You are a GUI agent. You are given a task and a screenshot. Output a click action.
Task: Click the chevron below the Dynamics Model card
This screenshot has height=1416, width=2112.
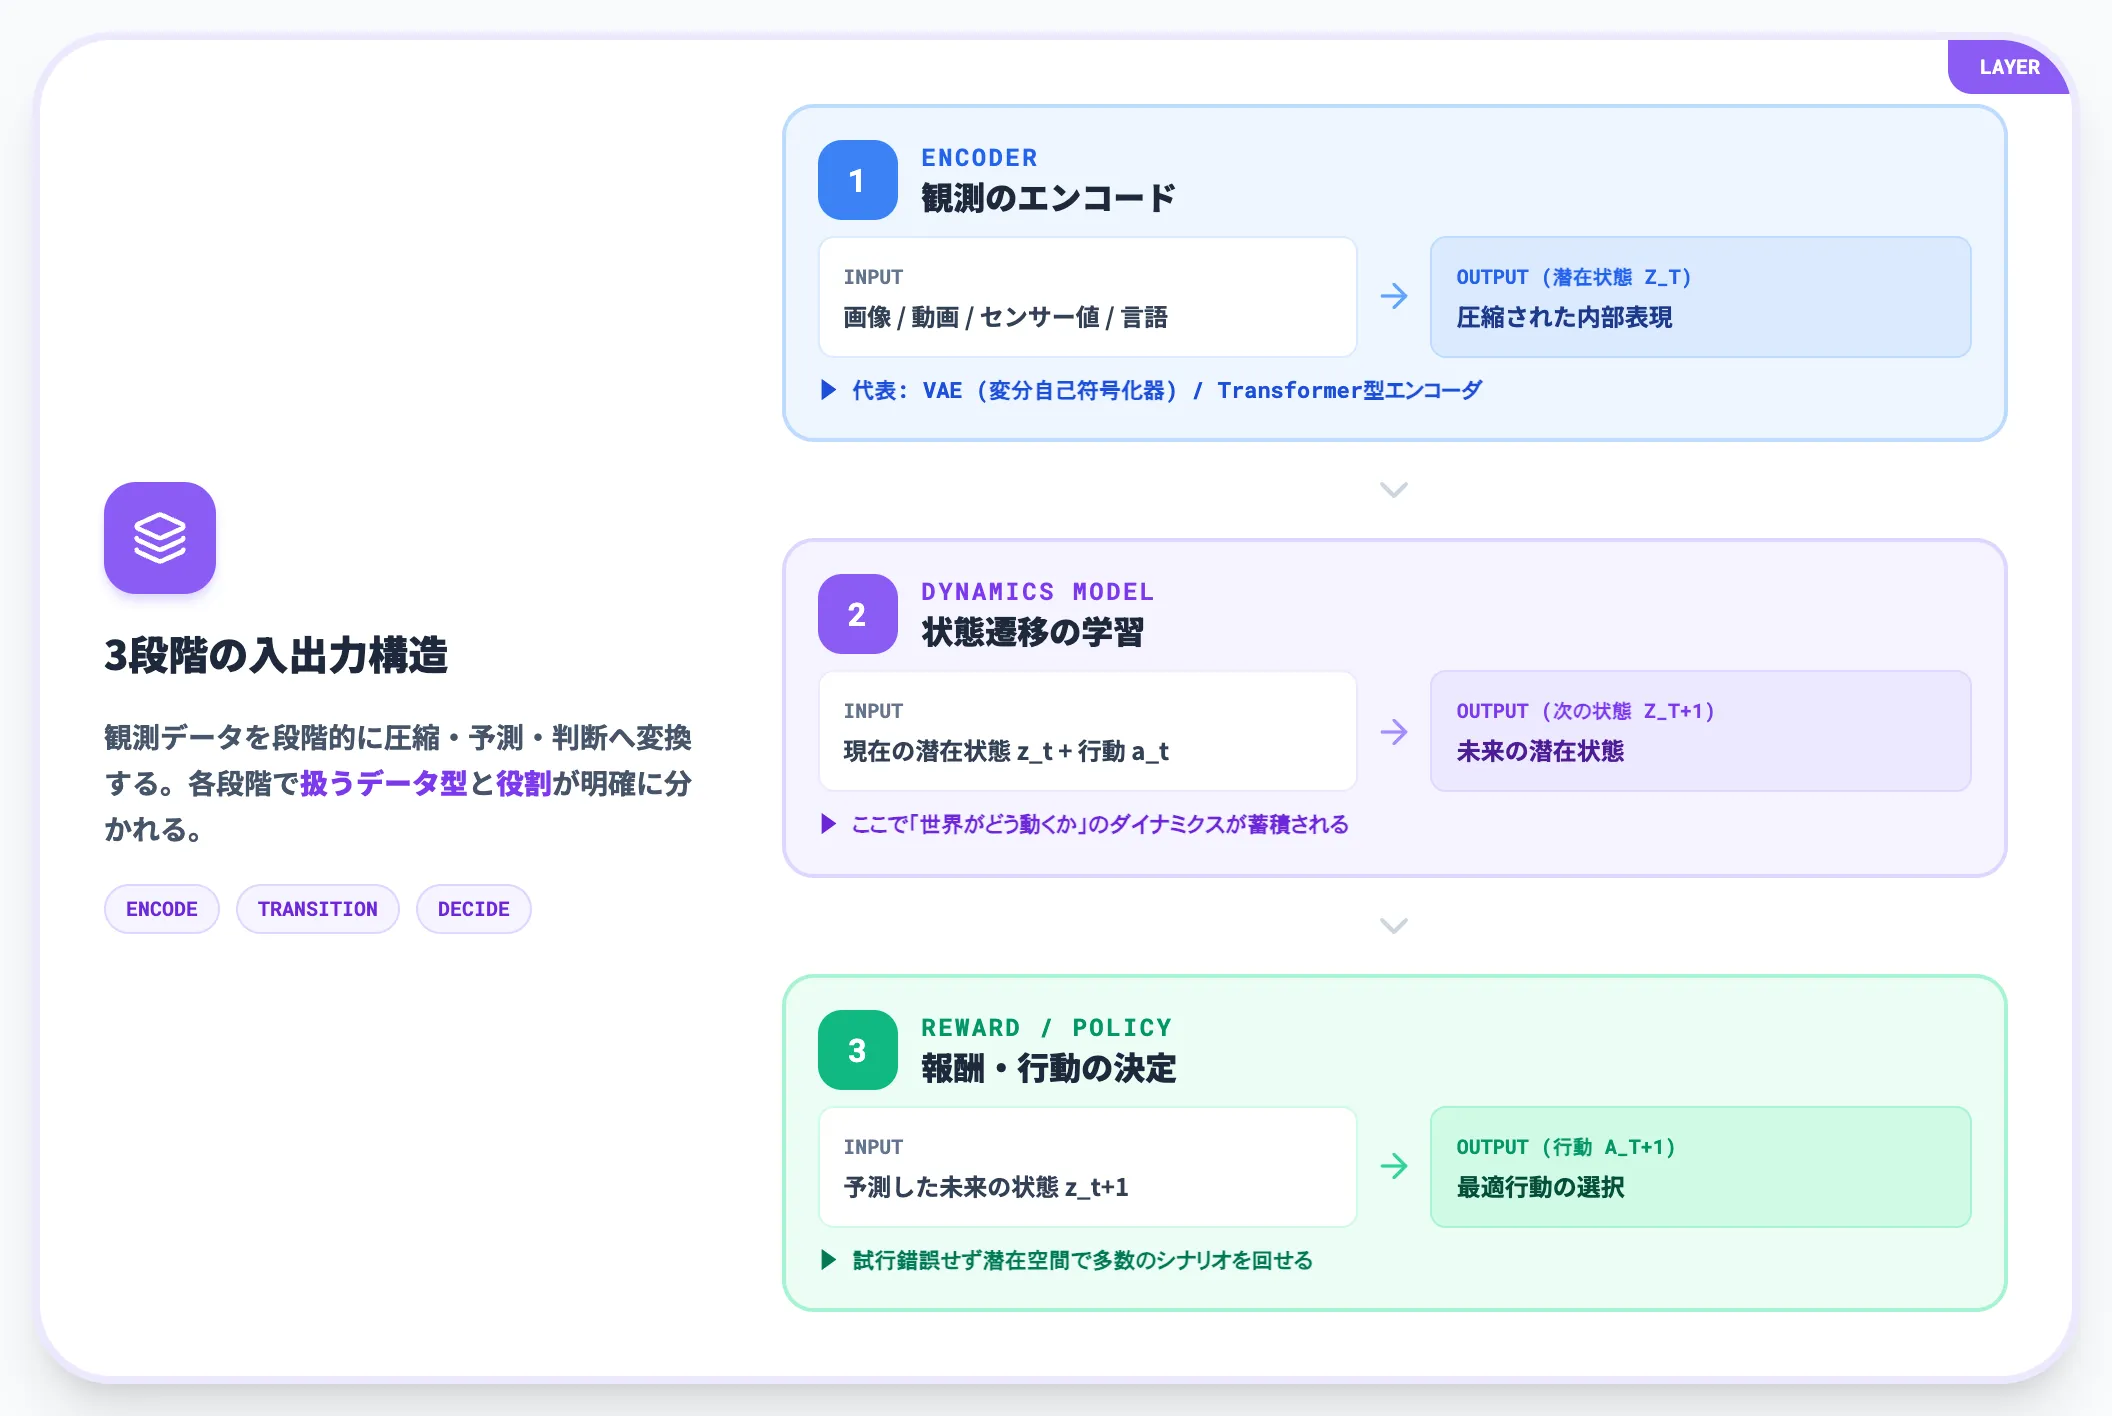1394,926
